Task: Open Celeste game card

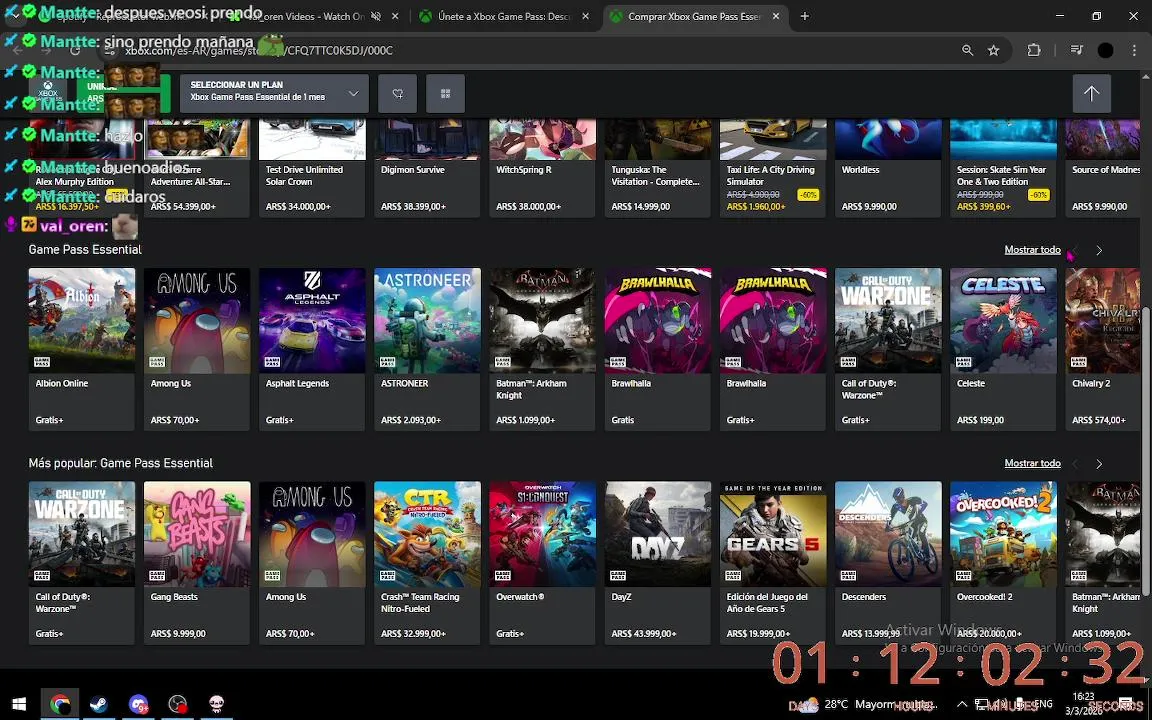Action: point(1003,349)
